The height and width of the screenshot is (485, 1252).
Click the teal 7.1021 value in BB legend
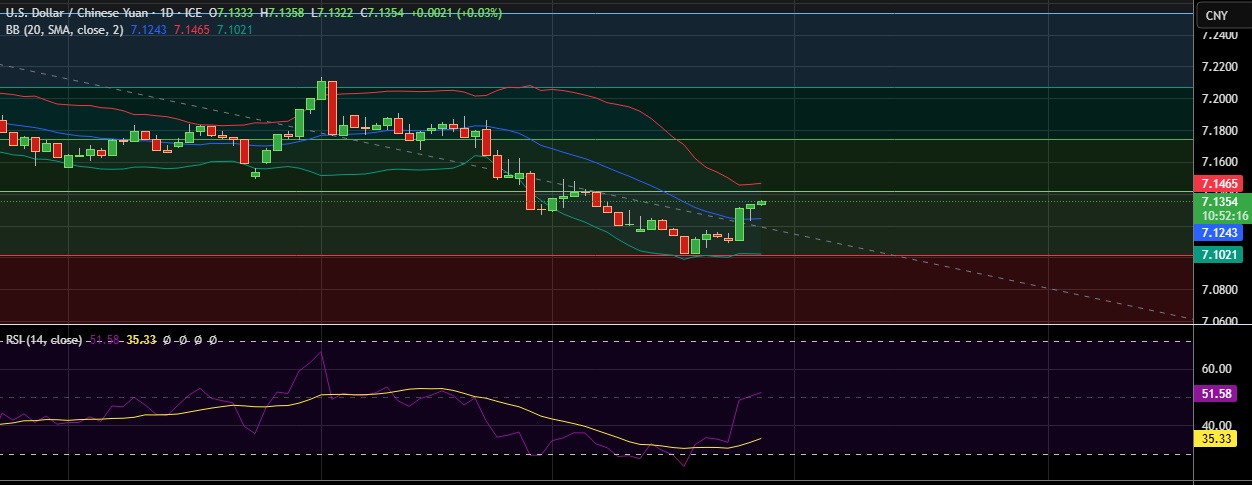click(x=234, y=30)
